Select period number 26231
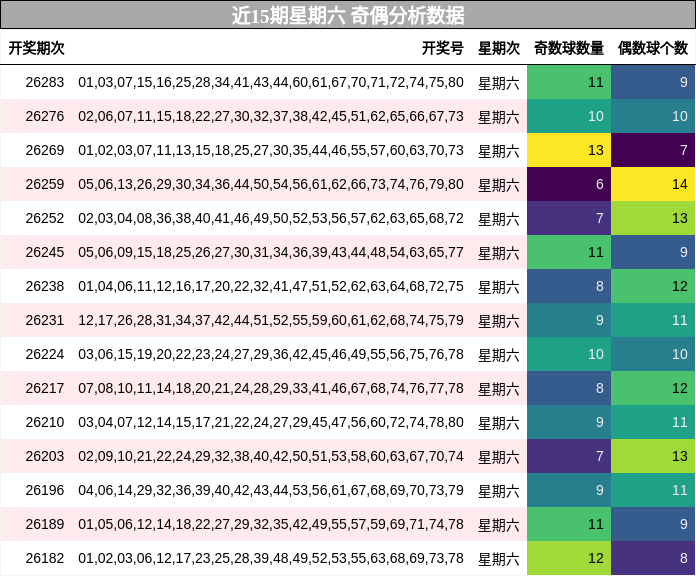This screenshot has width=696, height=576. click(x=44, y=320)
